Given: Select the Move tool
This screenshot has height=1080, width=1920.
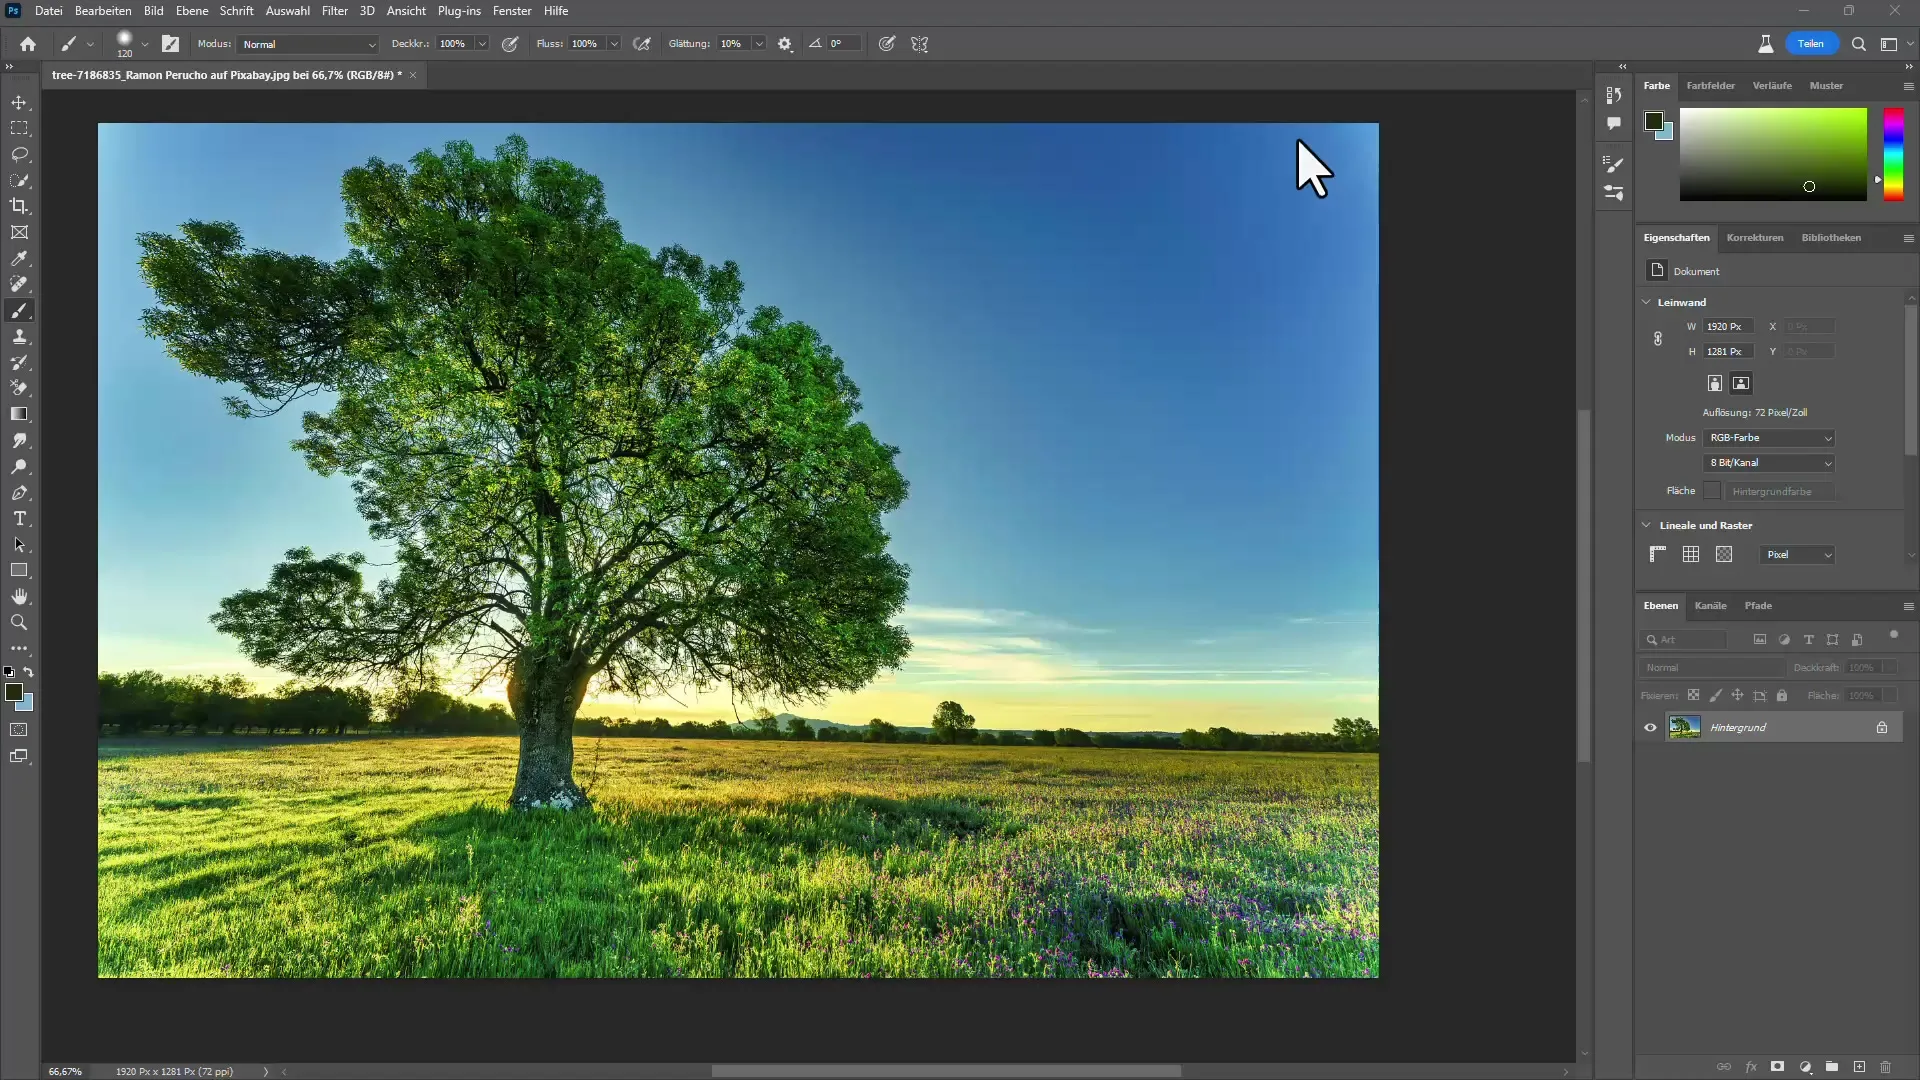Looking at the screenshot, I should 20,102.
